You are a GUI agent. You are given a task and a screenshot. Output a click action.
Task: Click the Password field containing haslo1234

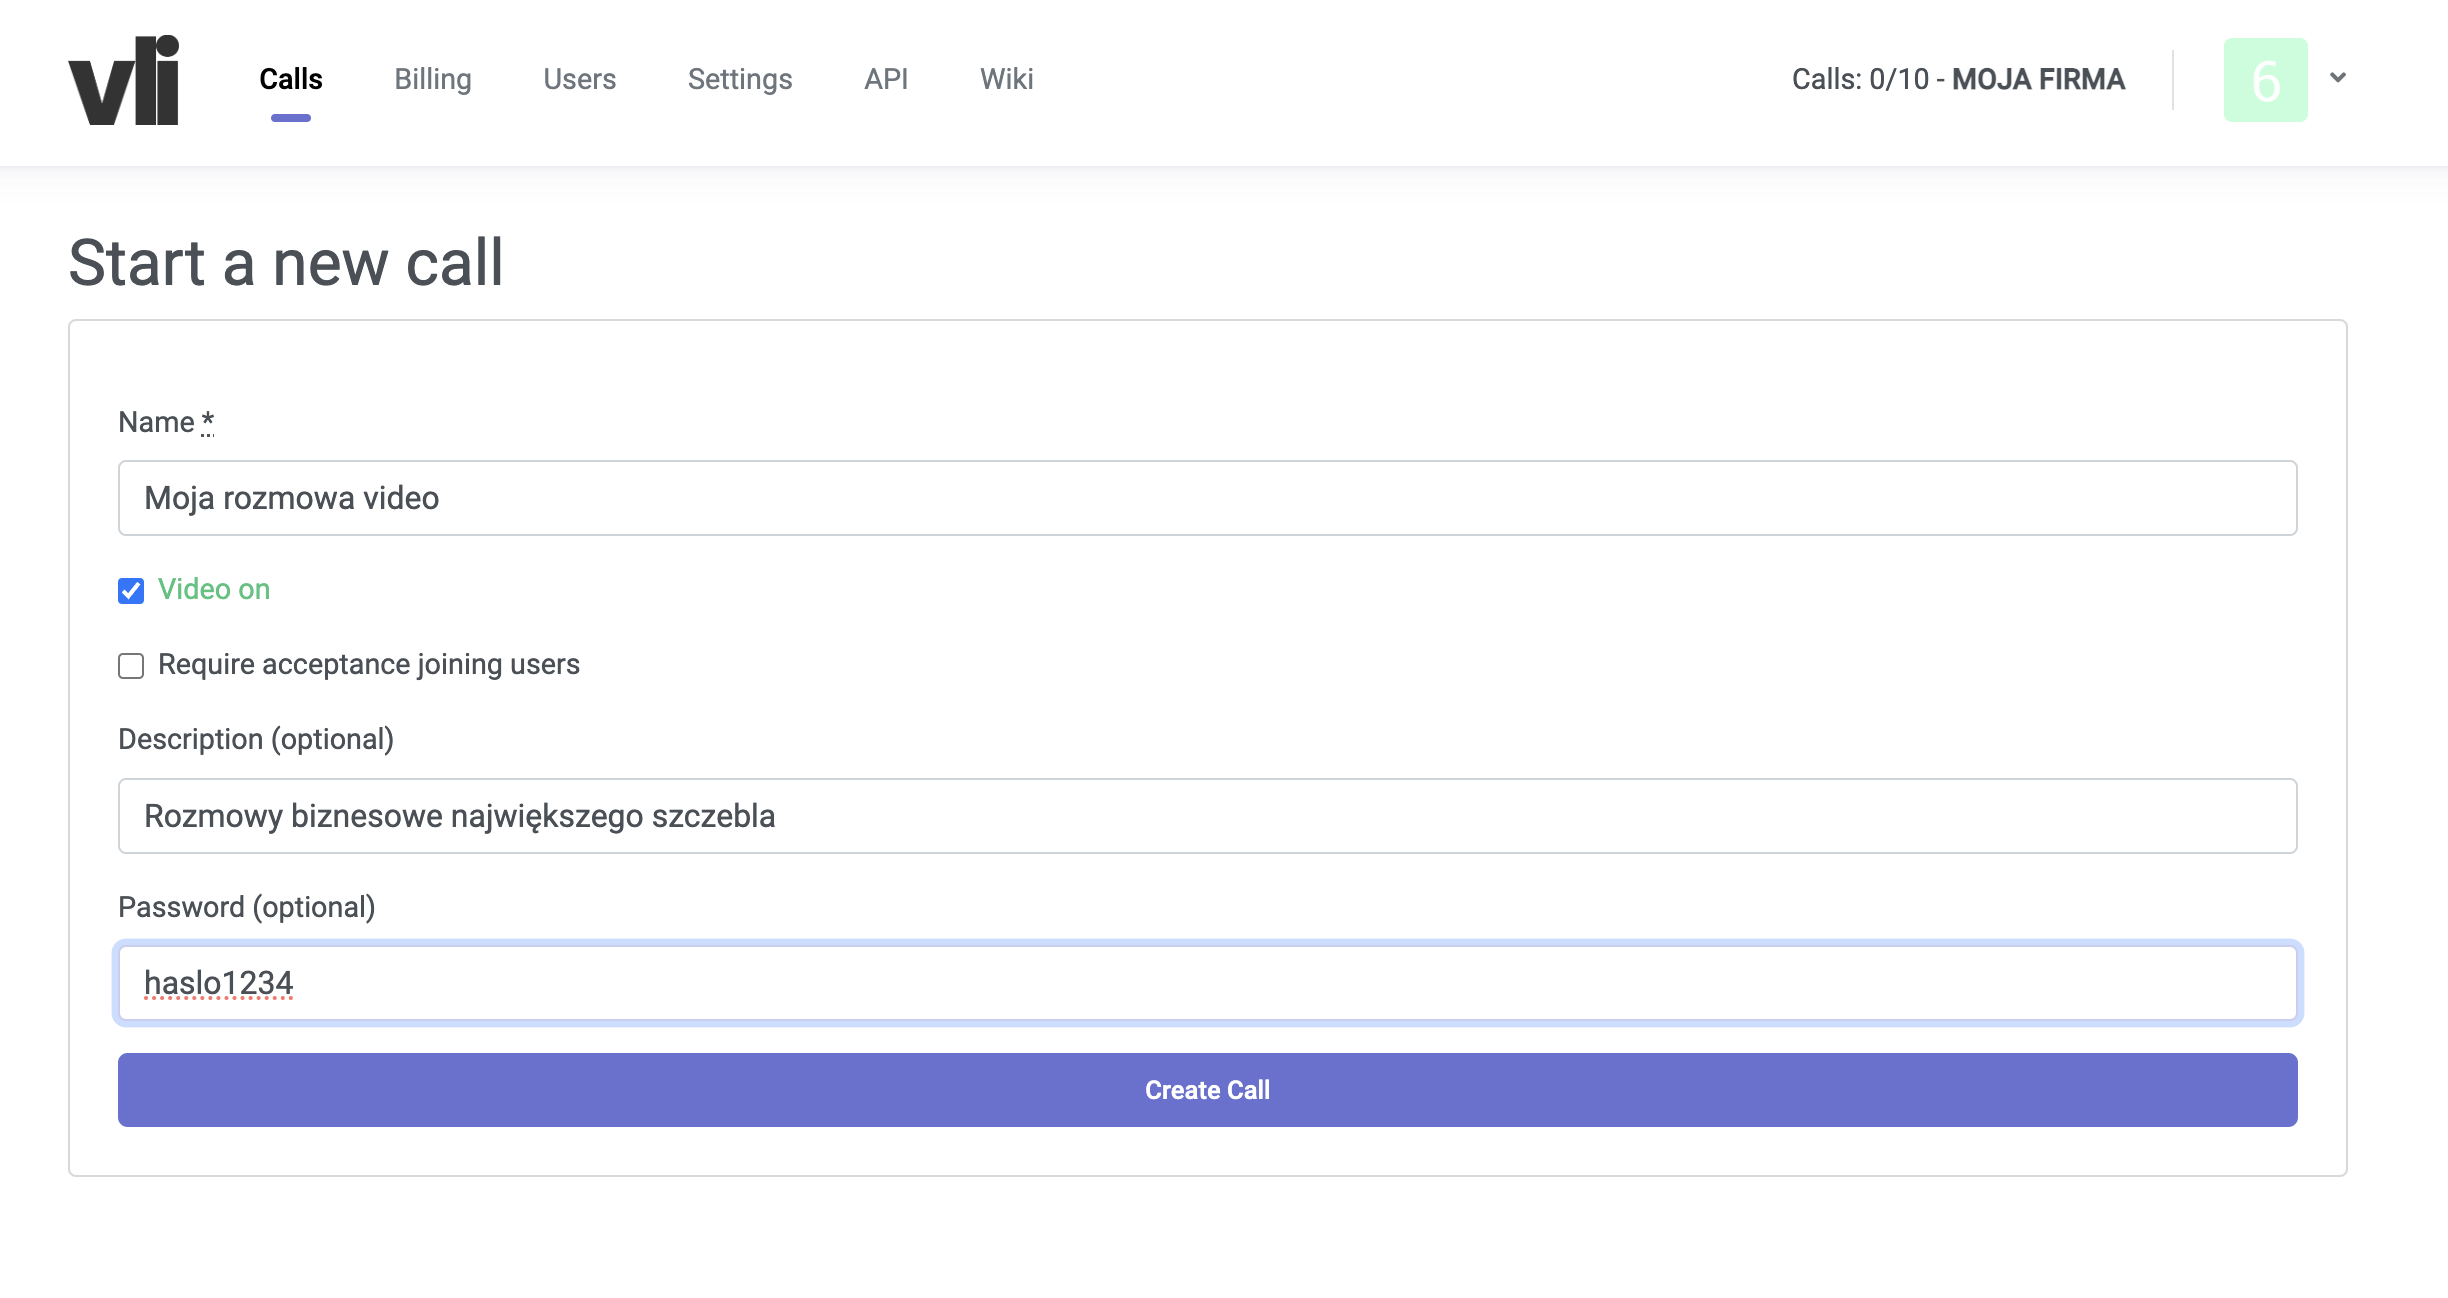[x=1207, y=983]
